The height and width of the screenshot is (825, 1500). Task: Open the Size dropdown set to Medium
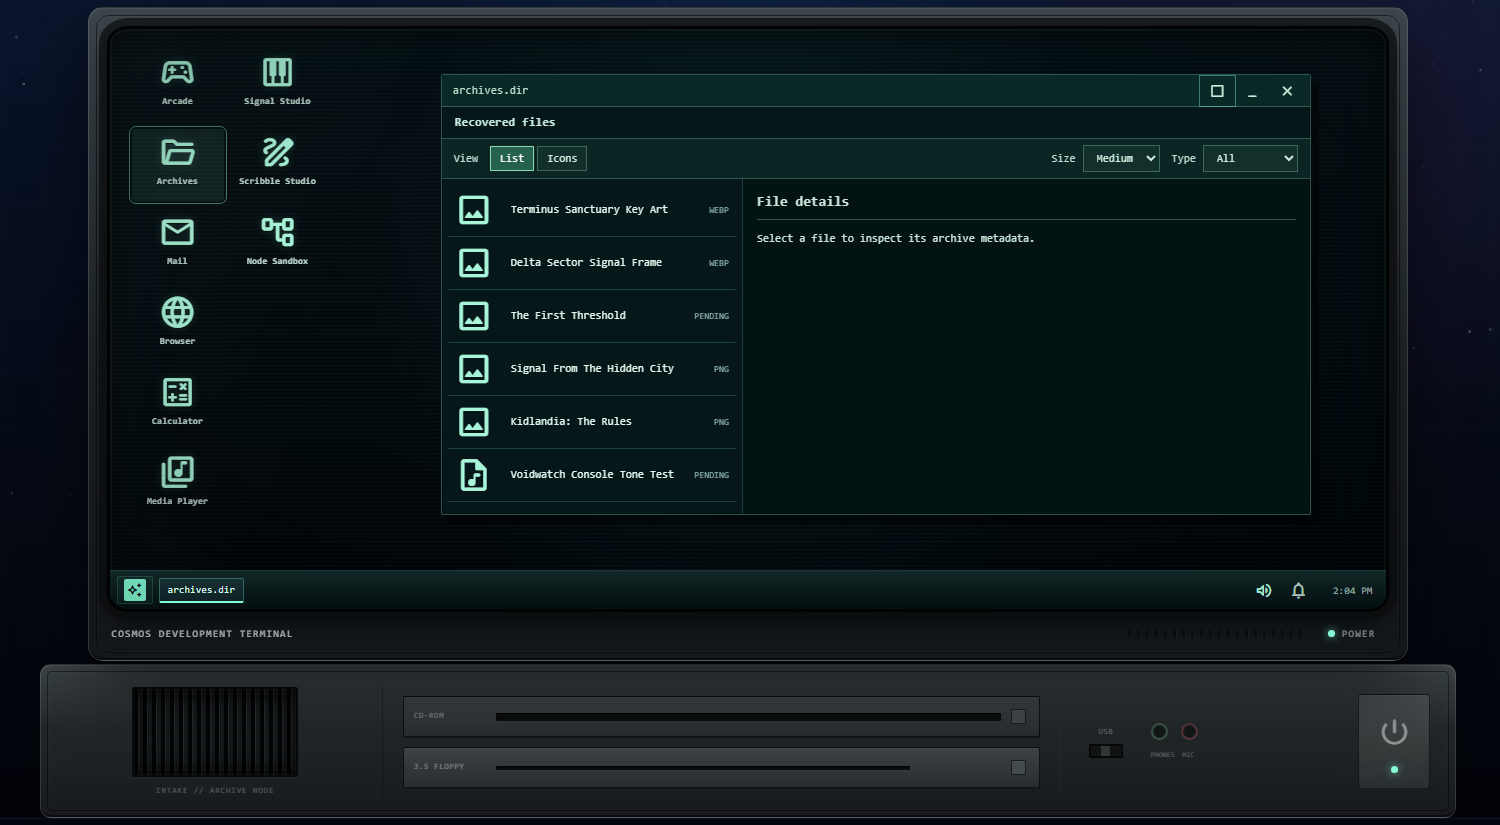[1121, 158]
